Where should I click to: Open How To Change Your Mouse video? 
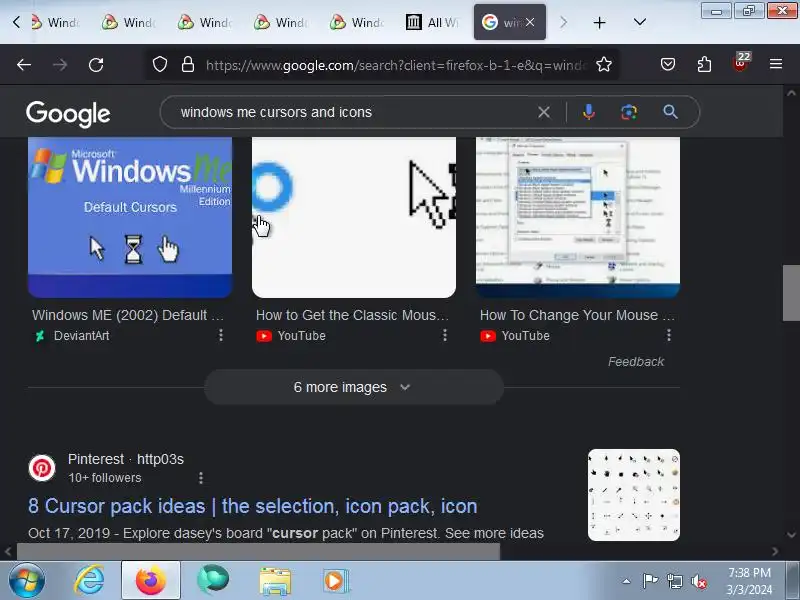577,315
